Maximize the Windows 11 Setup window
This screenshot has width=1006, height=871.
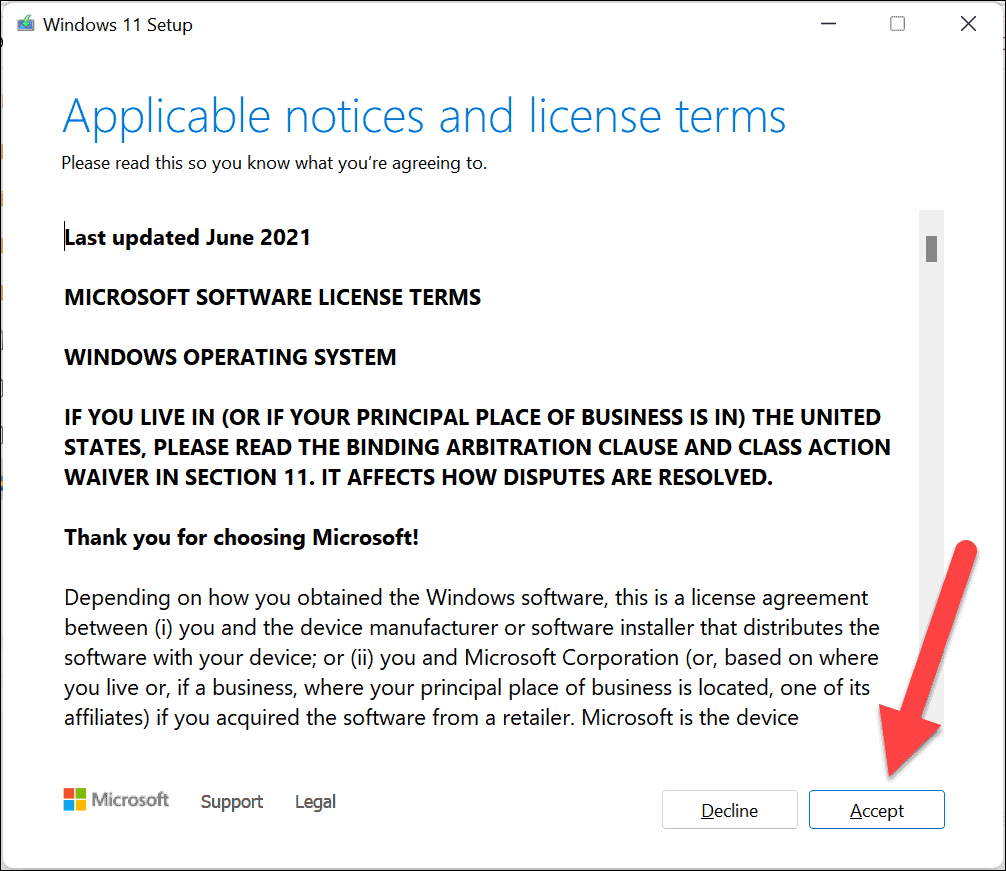pyautogui.click(x=897, y=24)
